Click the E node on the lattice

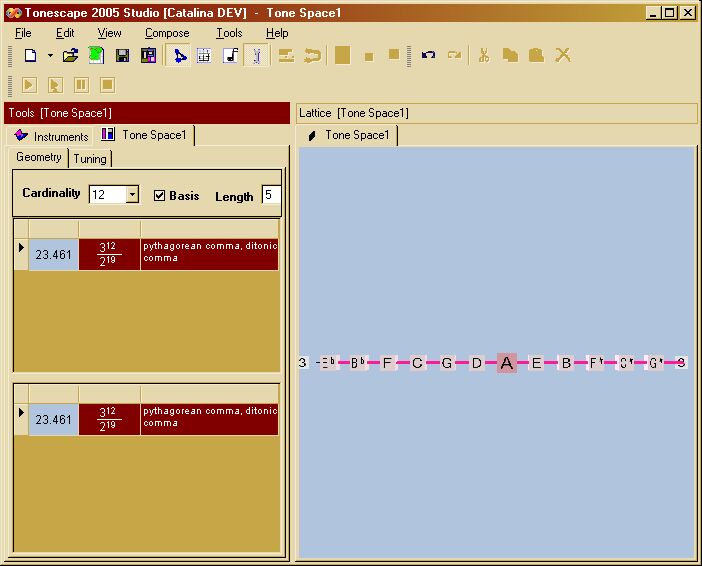click(536, 362)
